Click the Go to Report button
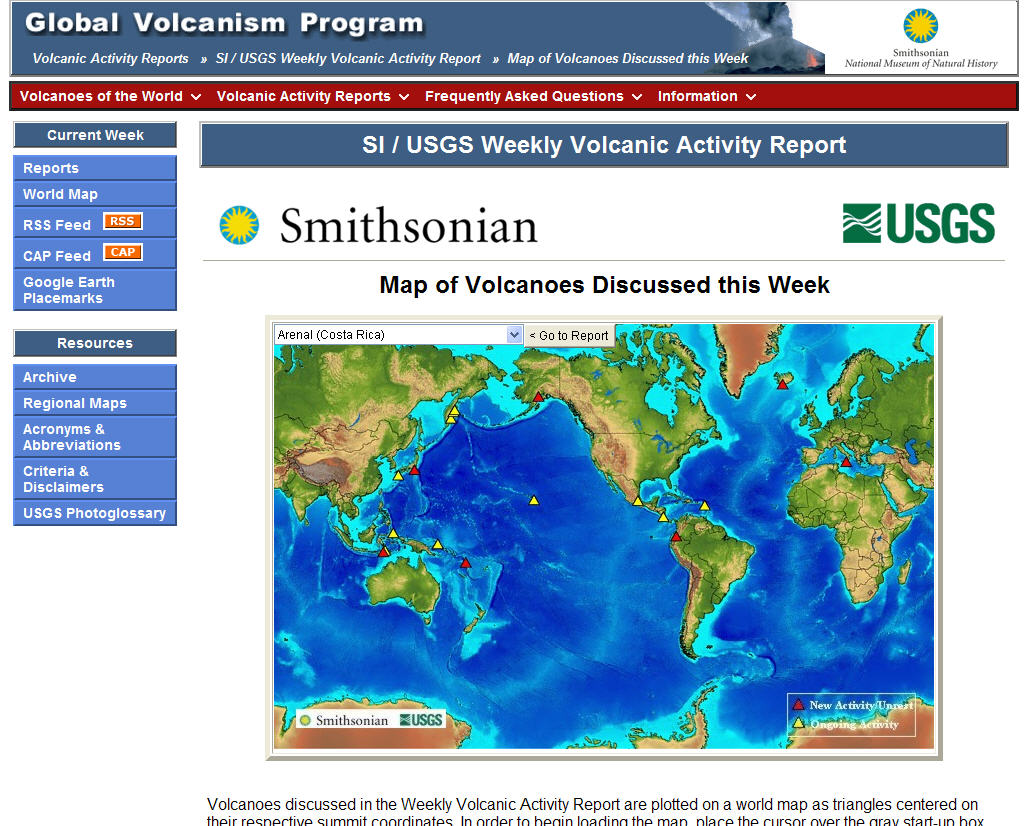1027x826 pixels. click(569, 335)
